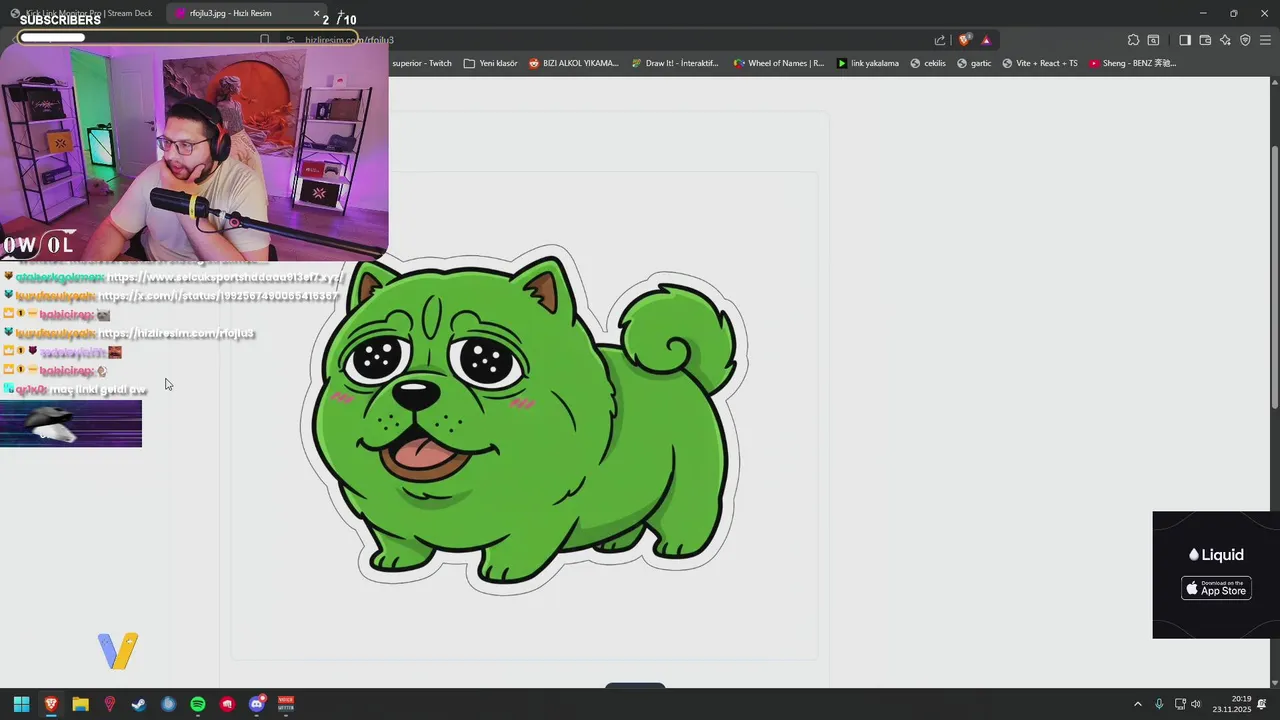Open the Leo AI sparkle icon

[x=1225, y=40]
